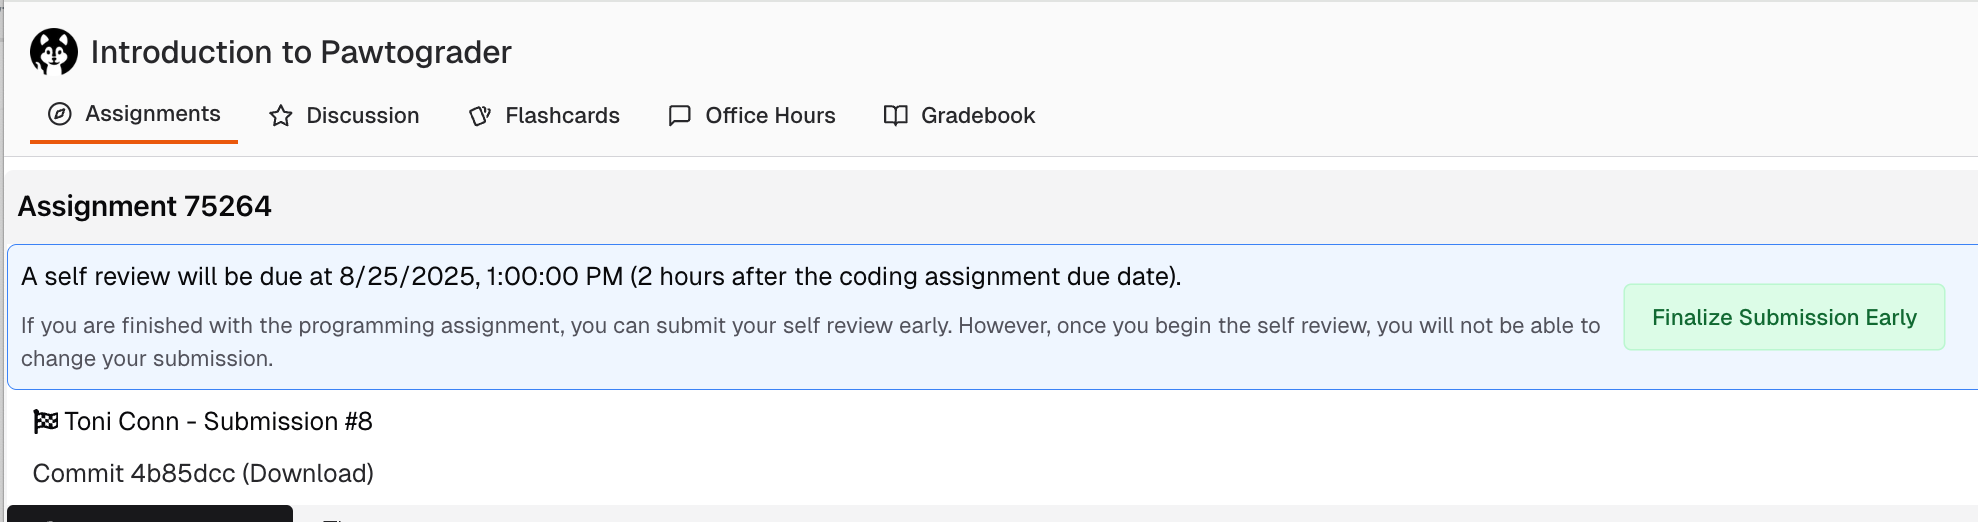Click the dark selected tab below the commit
The width and height of the screenshot is (1978, 522).
[x=150, y=514]
